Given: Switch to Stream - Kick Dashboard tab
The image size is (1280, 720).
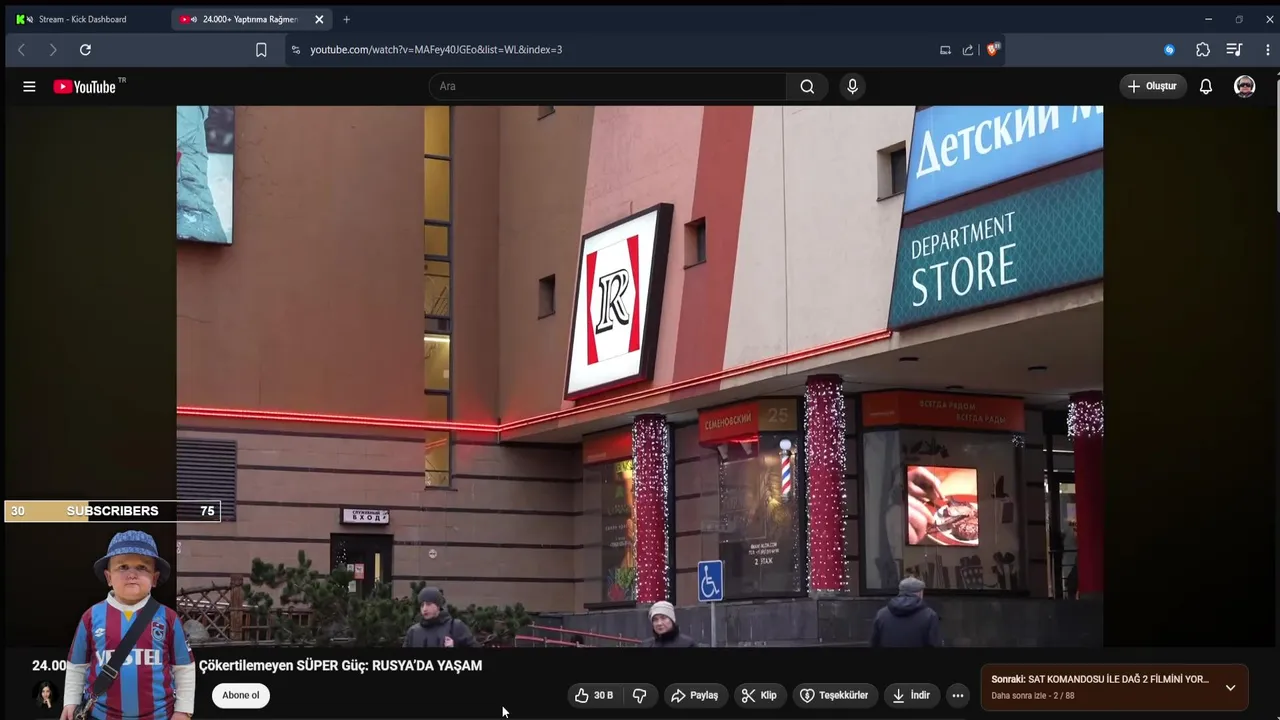Looking at the screenshot, I should (85, 19).
